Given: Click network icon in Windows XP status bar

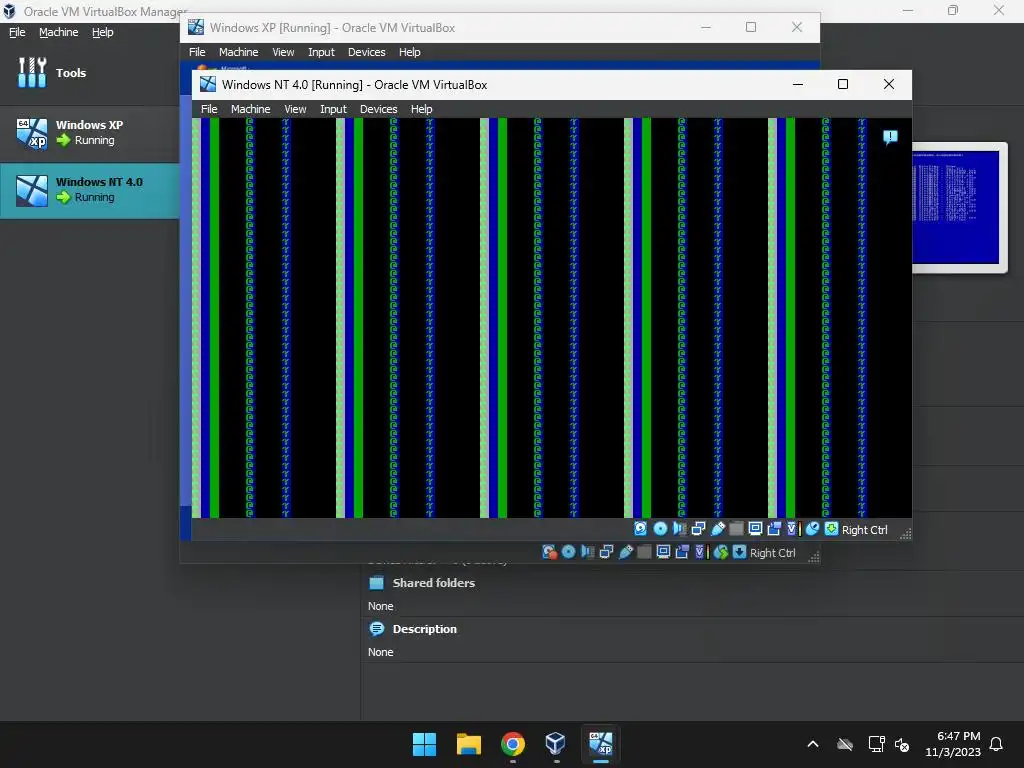Looking at the screenshot, I should [606, 552].
